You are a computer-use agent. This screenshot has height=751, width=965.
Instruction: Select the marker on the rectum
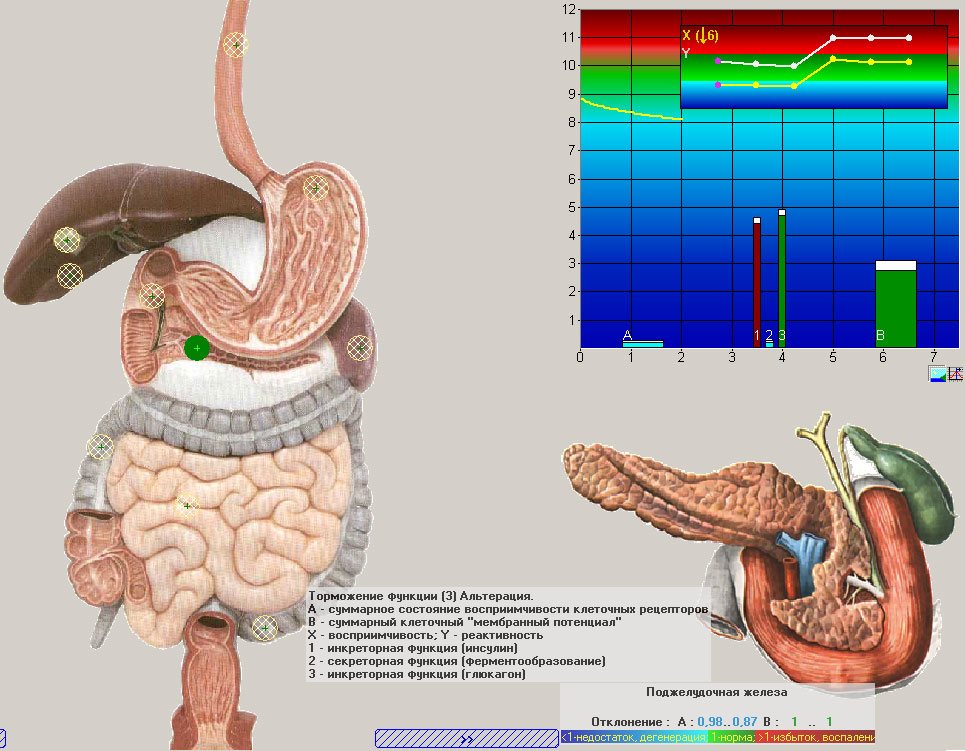(264, 627)
